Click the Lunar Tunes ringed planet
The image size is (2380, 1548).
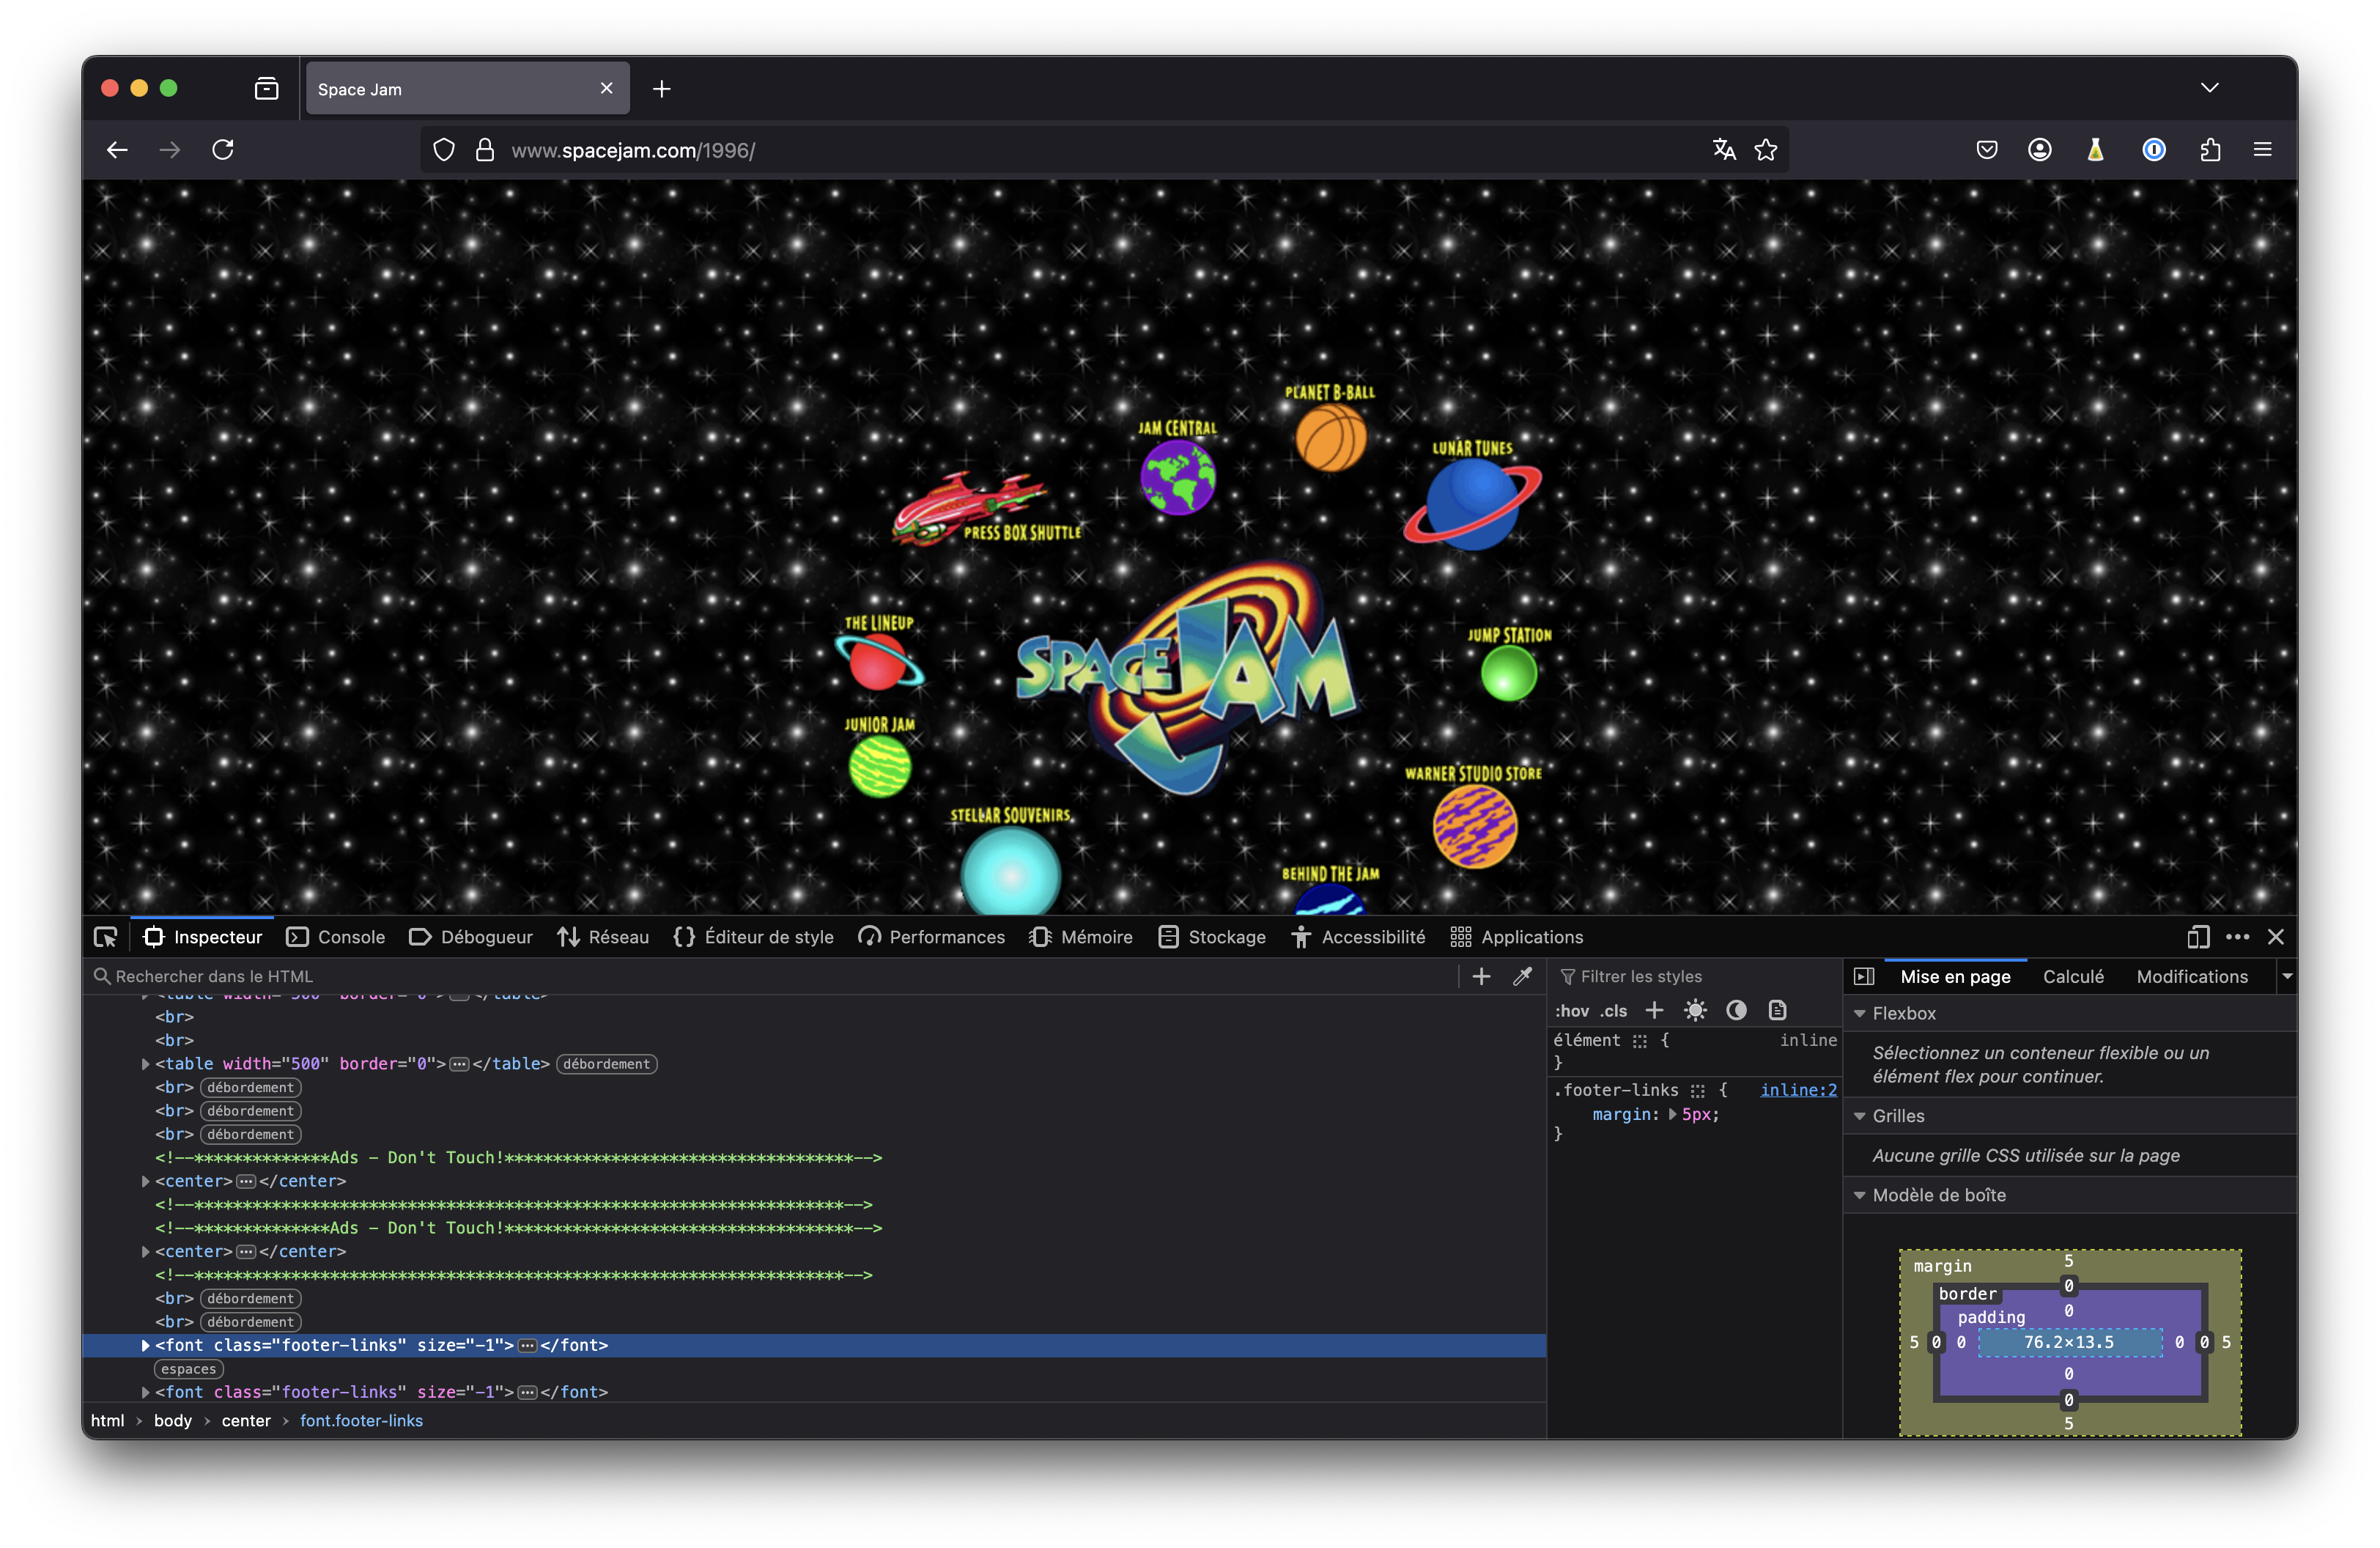click(x=1472, y=504)
